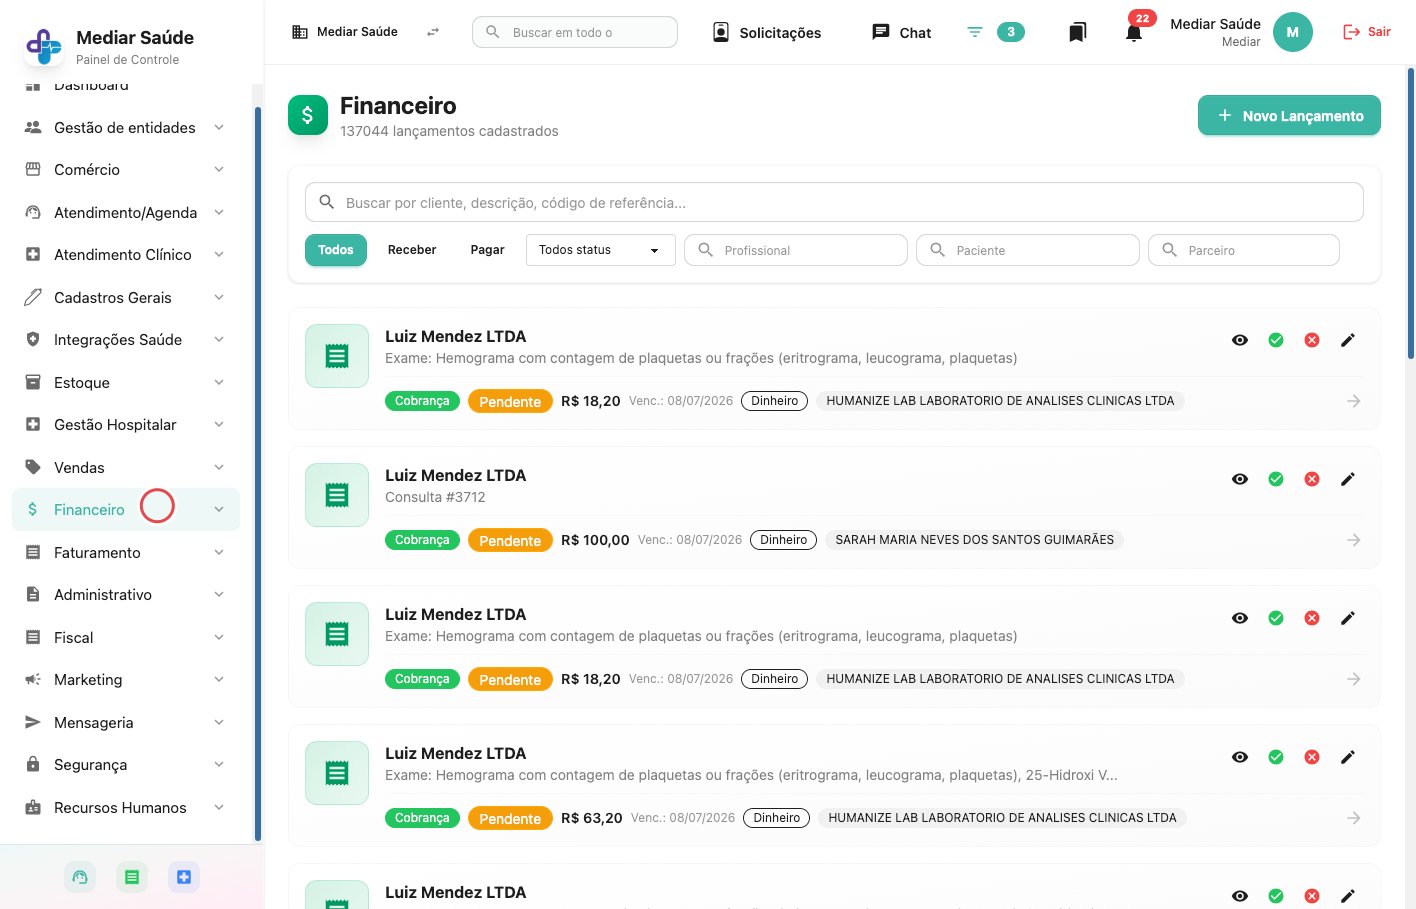Viewport: 1416px width, 909px height.
Task: Click the swap entity arrows icon
Action: click(433, 32)
